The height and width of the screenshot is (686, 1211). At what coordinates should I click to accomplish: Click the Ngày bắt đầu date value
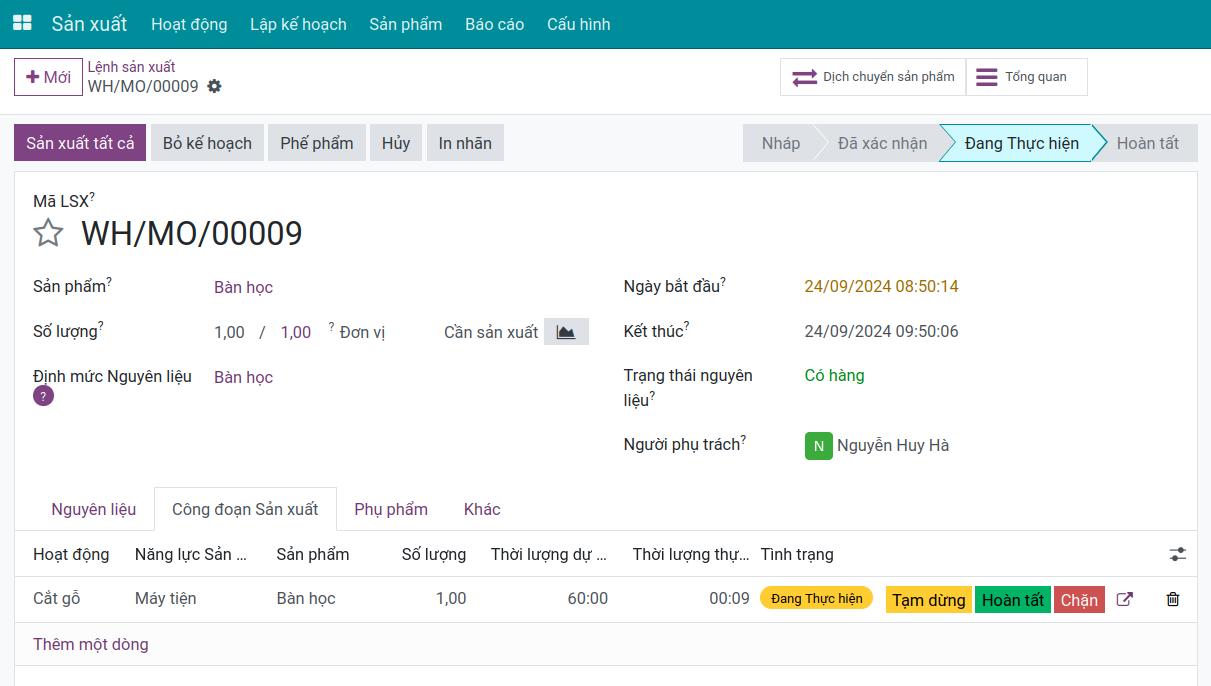[x=881, y=287]
